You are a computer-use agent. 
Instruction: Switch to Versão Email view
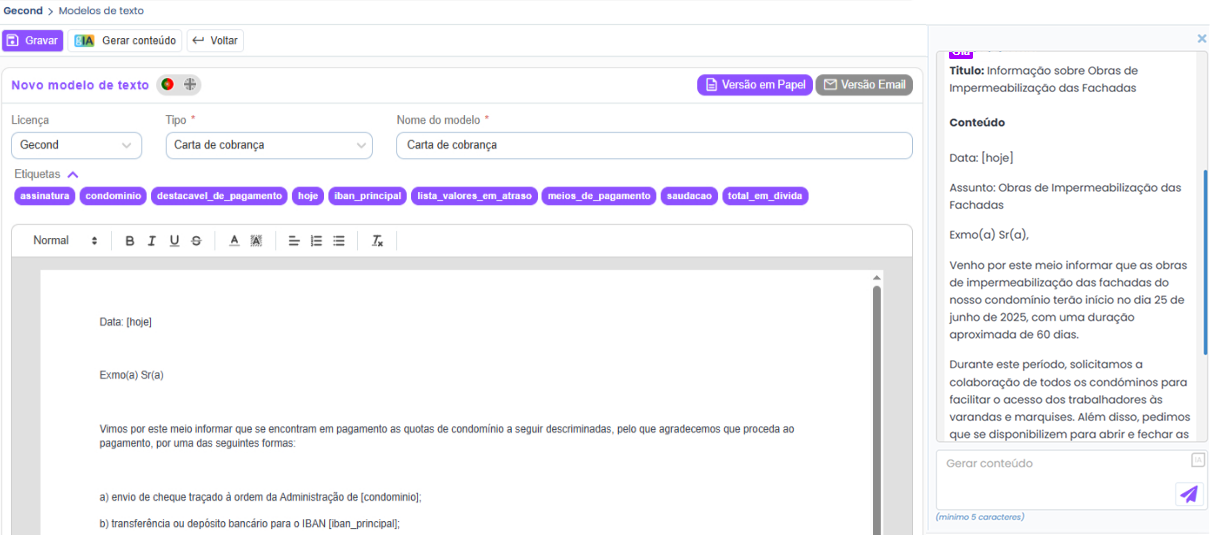[x=864, y=85]
